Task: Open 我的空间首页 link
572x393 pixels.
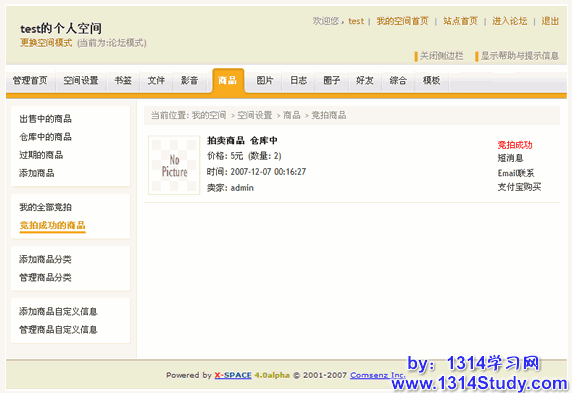Action: coord(402,21)
